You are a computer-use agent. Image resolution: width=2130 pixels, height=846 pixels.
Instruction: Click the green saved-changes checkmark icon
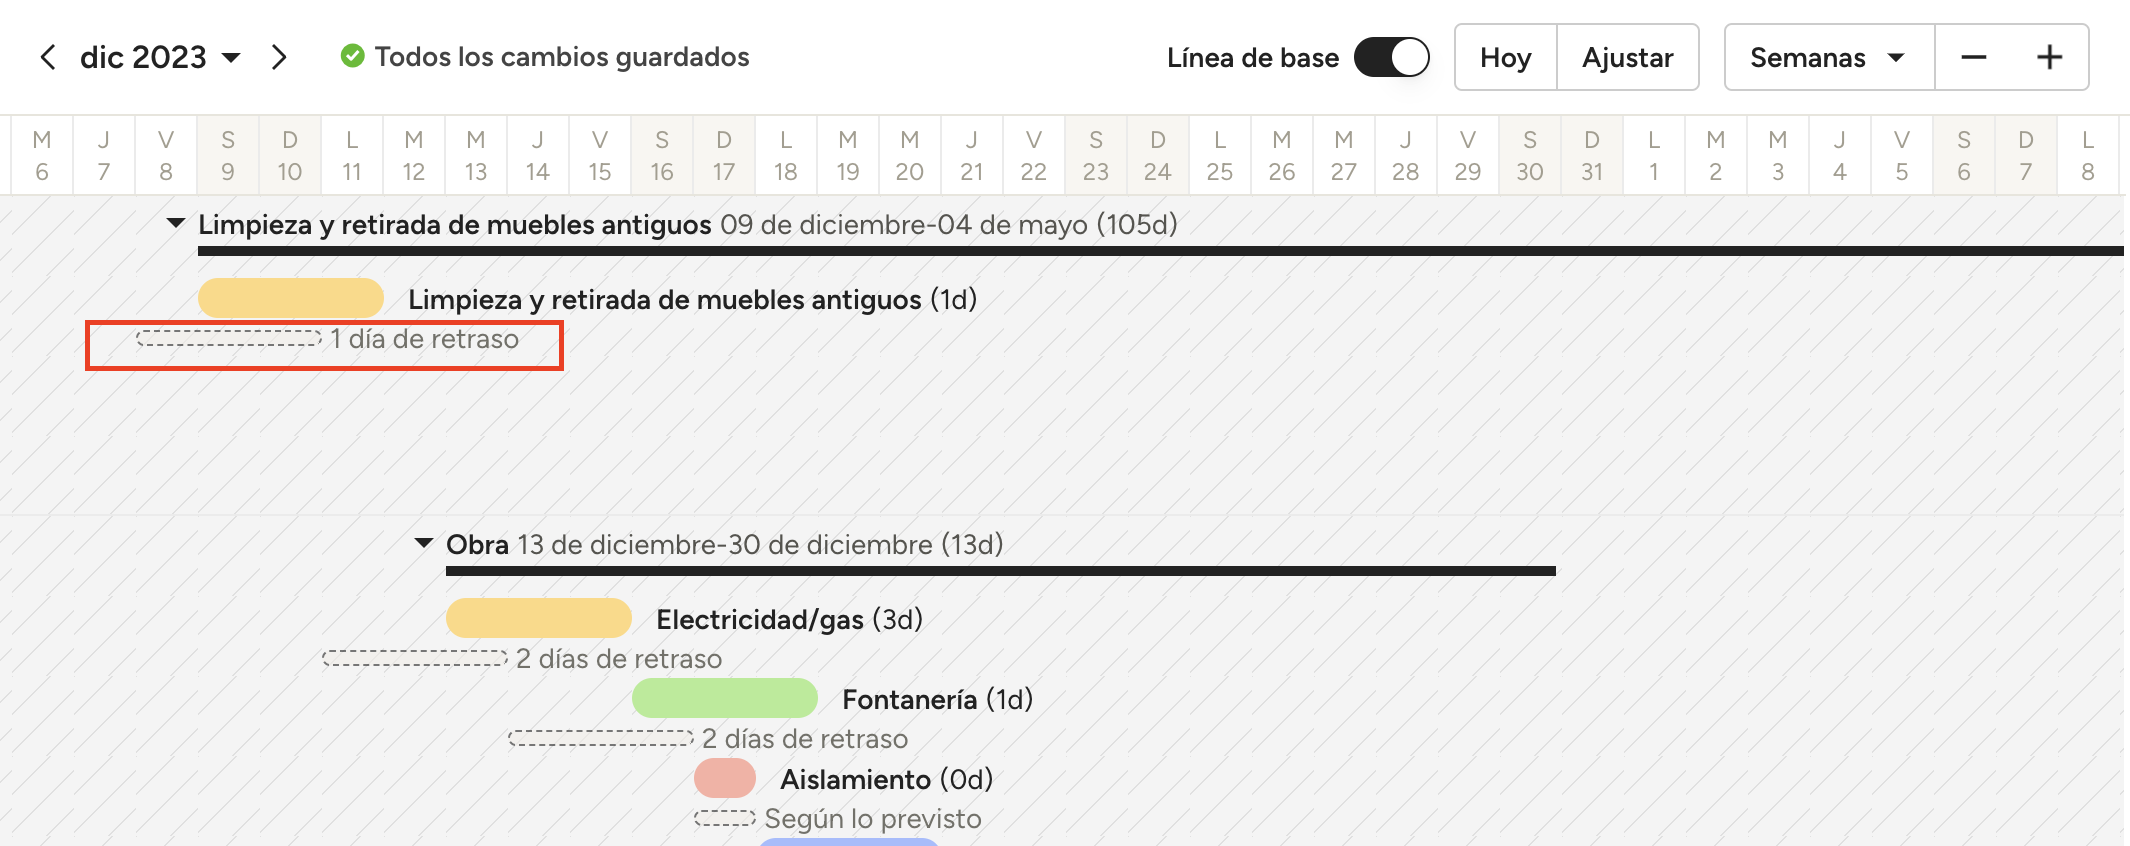point(352,56)
